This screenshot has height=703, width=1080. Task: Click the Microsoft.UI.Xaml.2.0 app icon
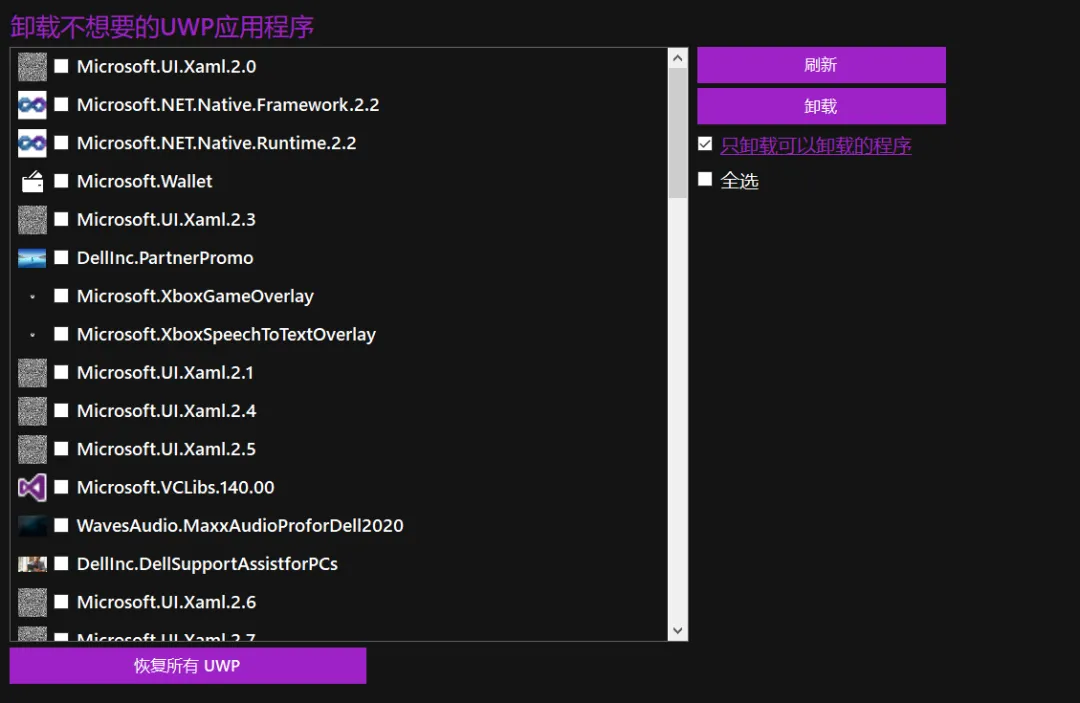click(32, 67)
